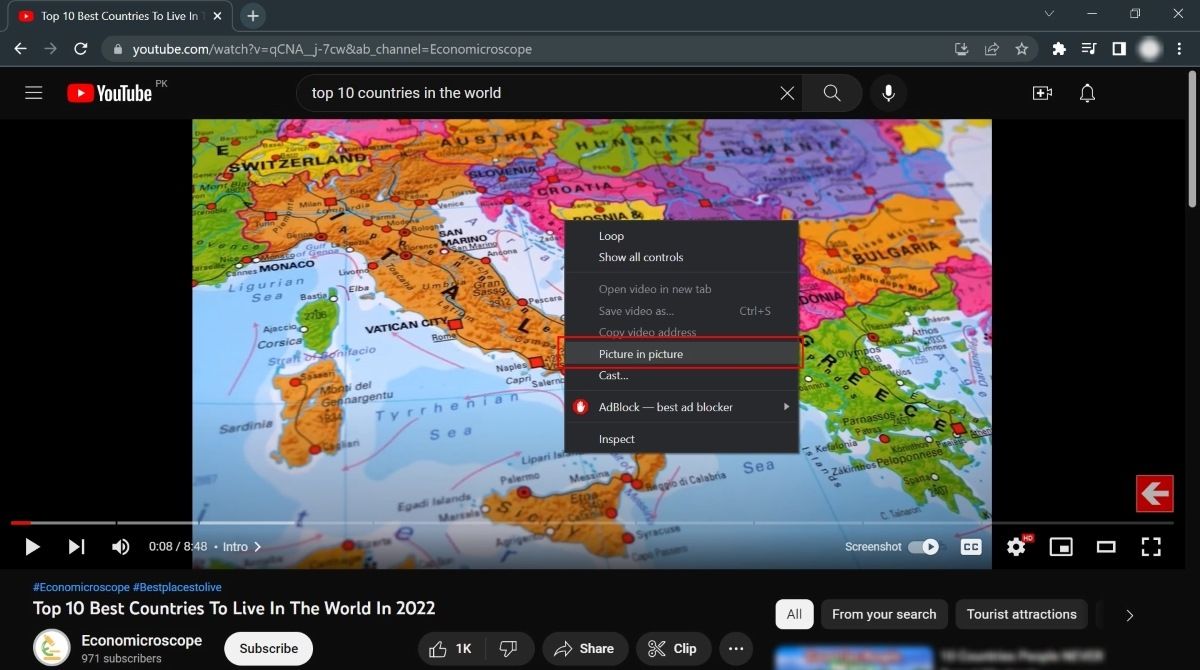Image resolution: width=1200 pixels, height=670 pixels.
Task: Expand the AdBlock submenu
Action: (x=786, y=406)
